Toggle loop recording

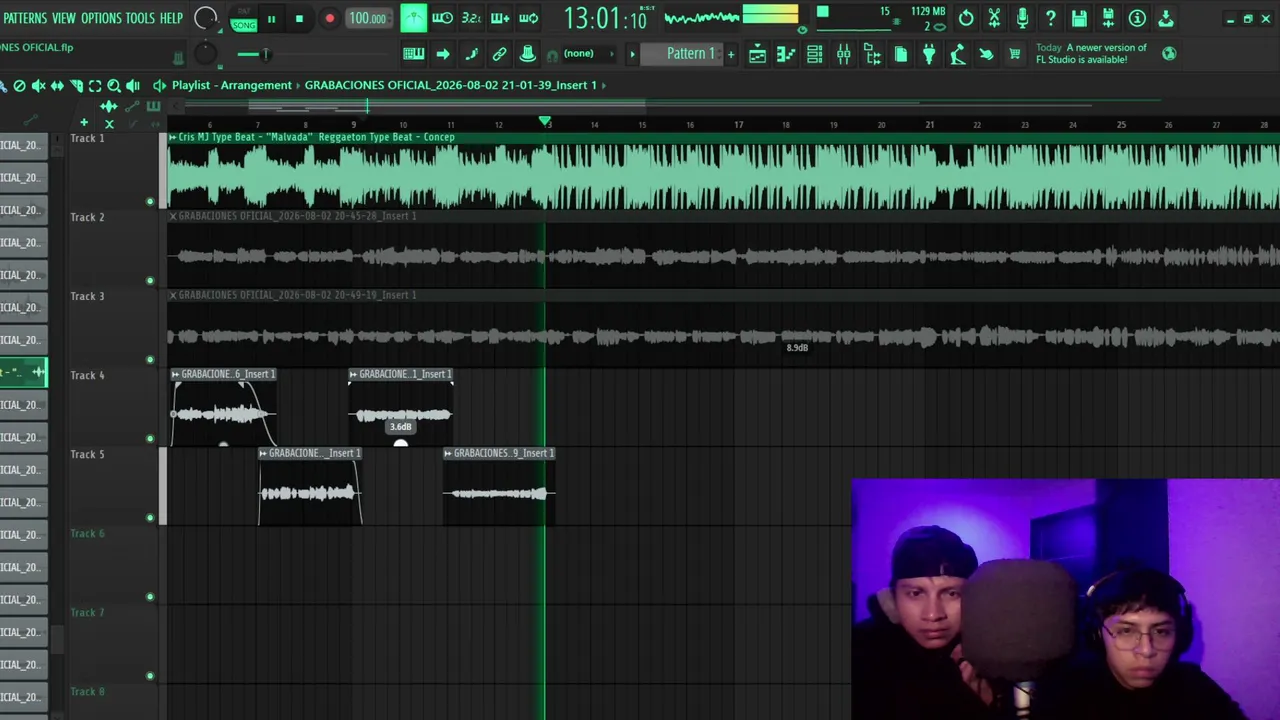pyautogui.click(x=529, y=18)
